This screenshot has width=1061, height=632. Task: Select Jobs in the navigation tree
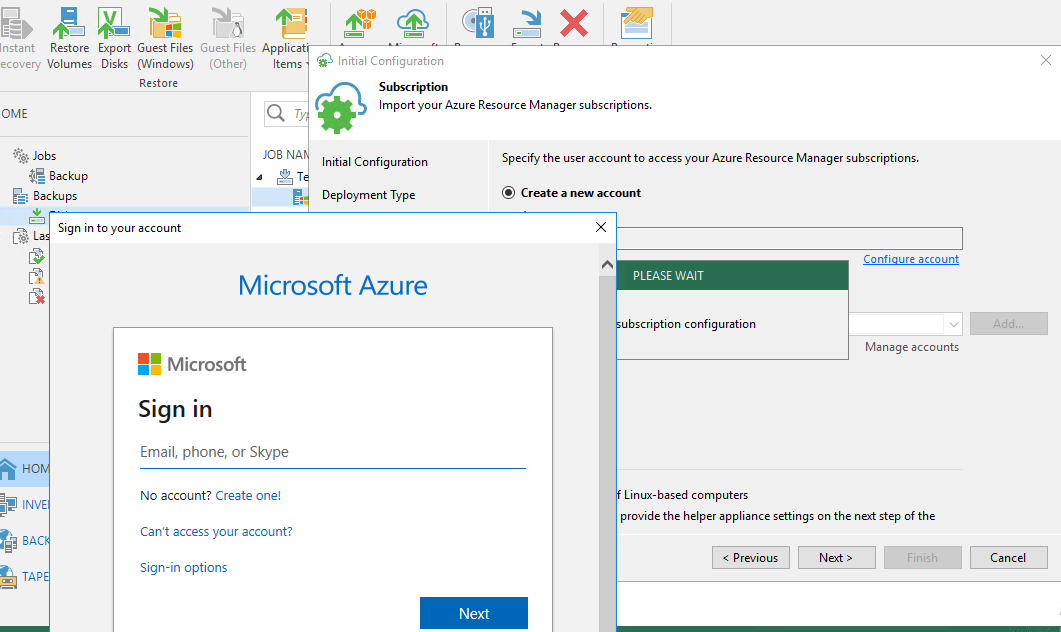[35, 156]
